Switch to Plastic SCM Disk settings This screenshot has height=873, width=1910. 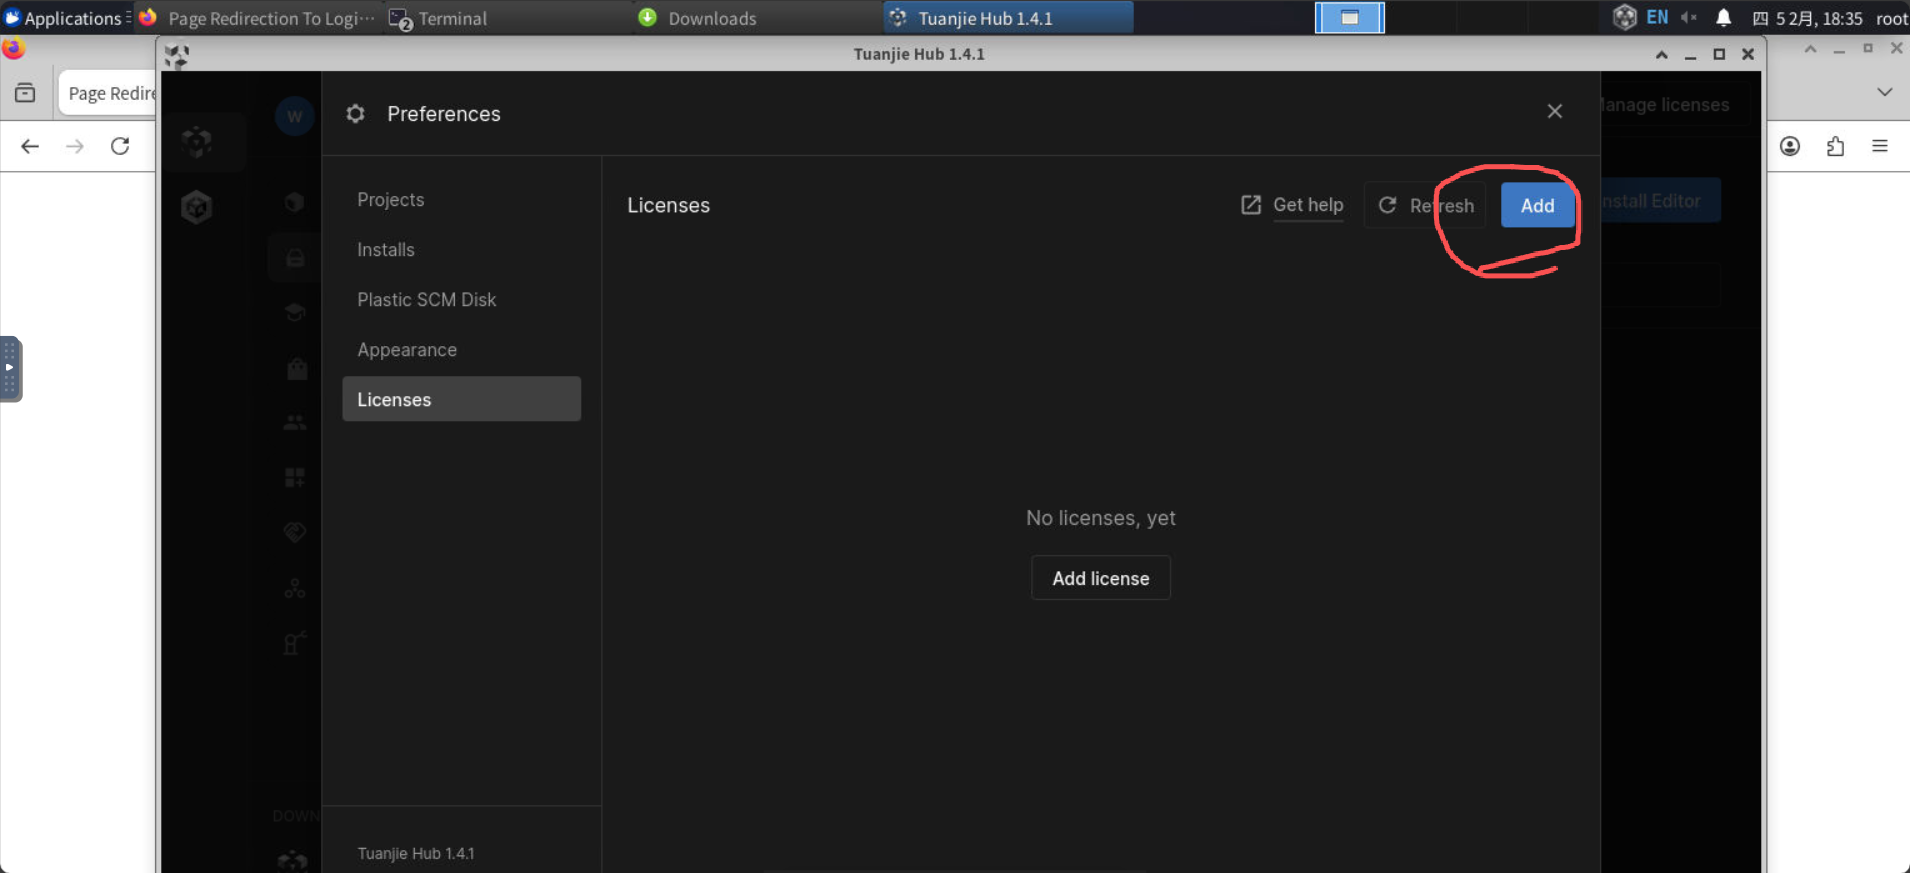(427, 299)
